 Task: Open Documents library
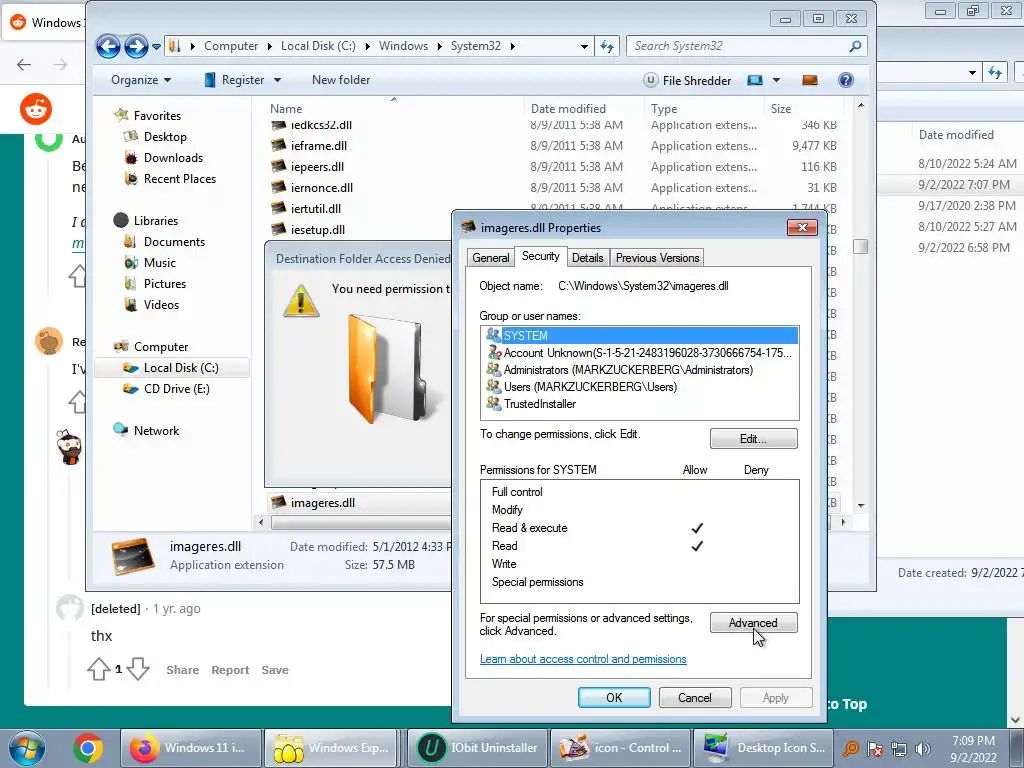[174, 242]
